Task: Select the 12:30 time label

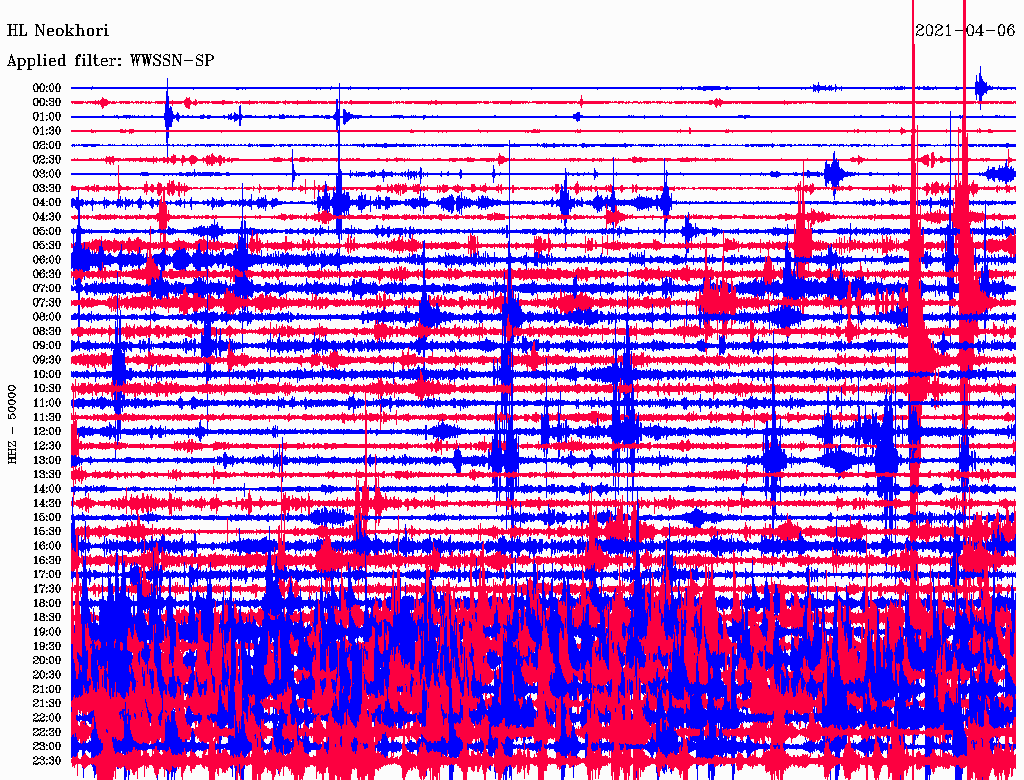Action: click(47, 446)
